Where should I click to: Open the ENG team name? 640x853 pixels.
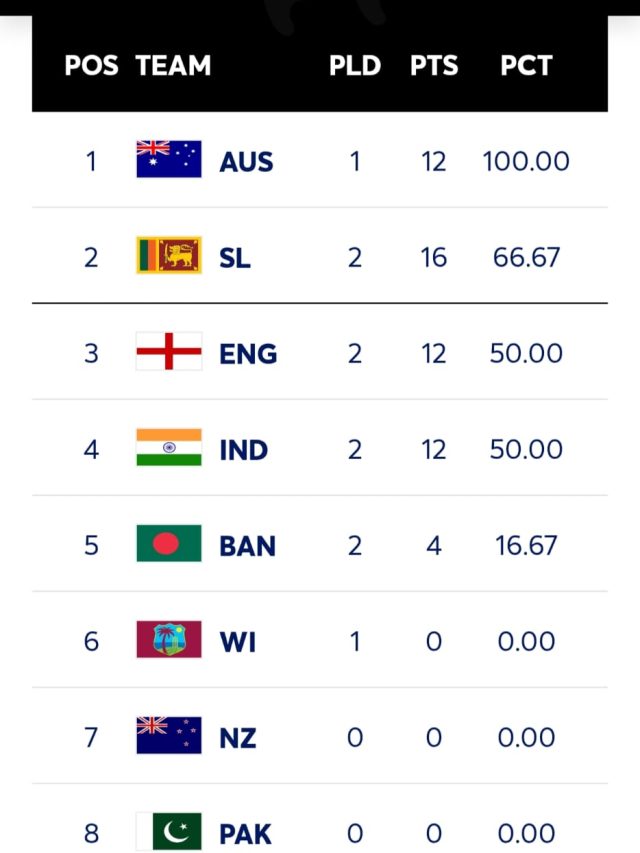[x=248, y=354]
